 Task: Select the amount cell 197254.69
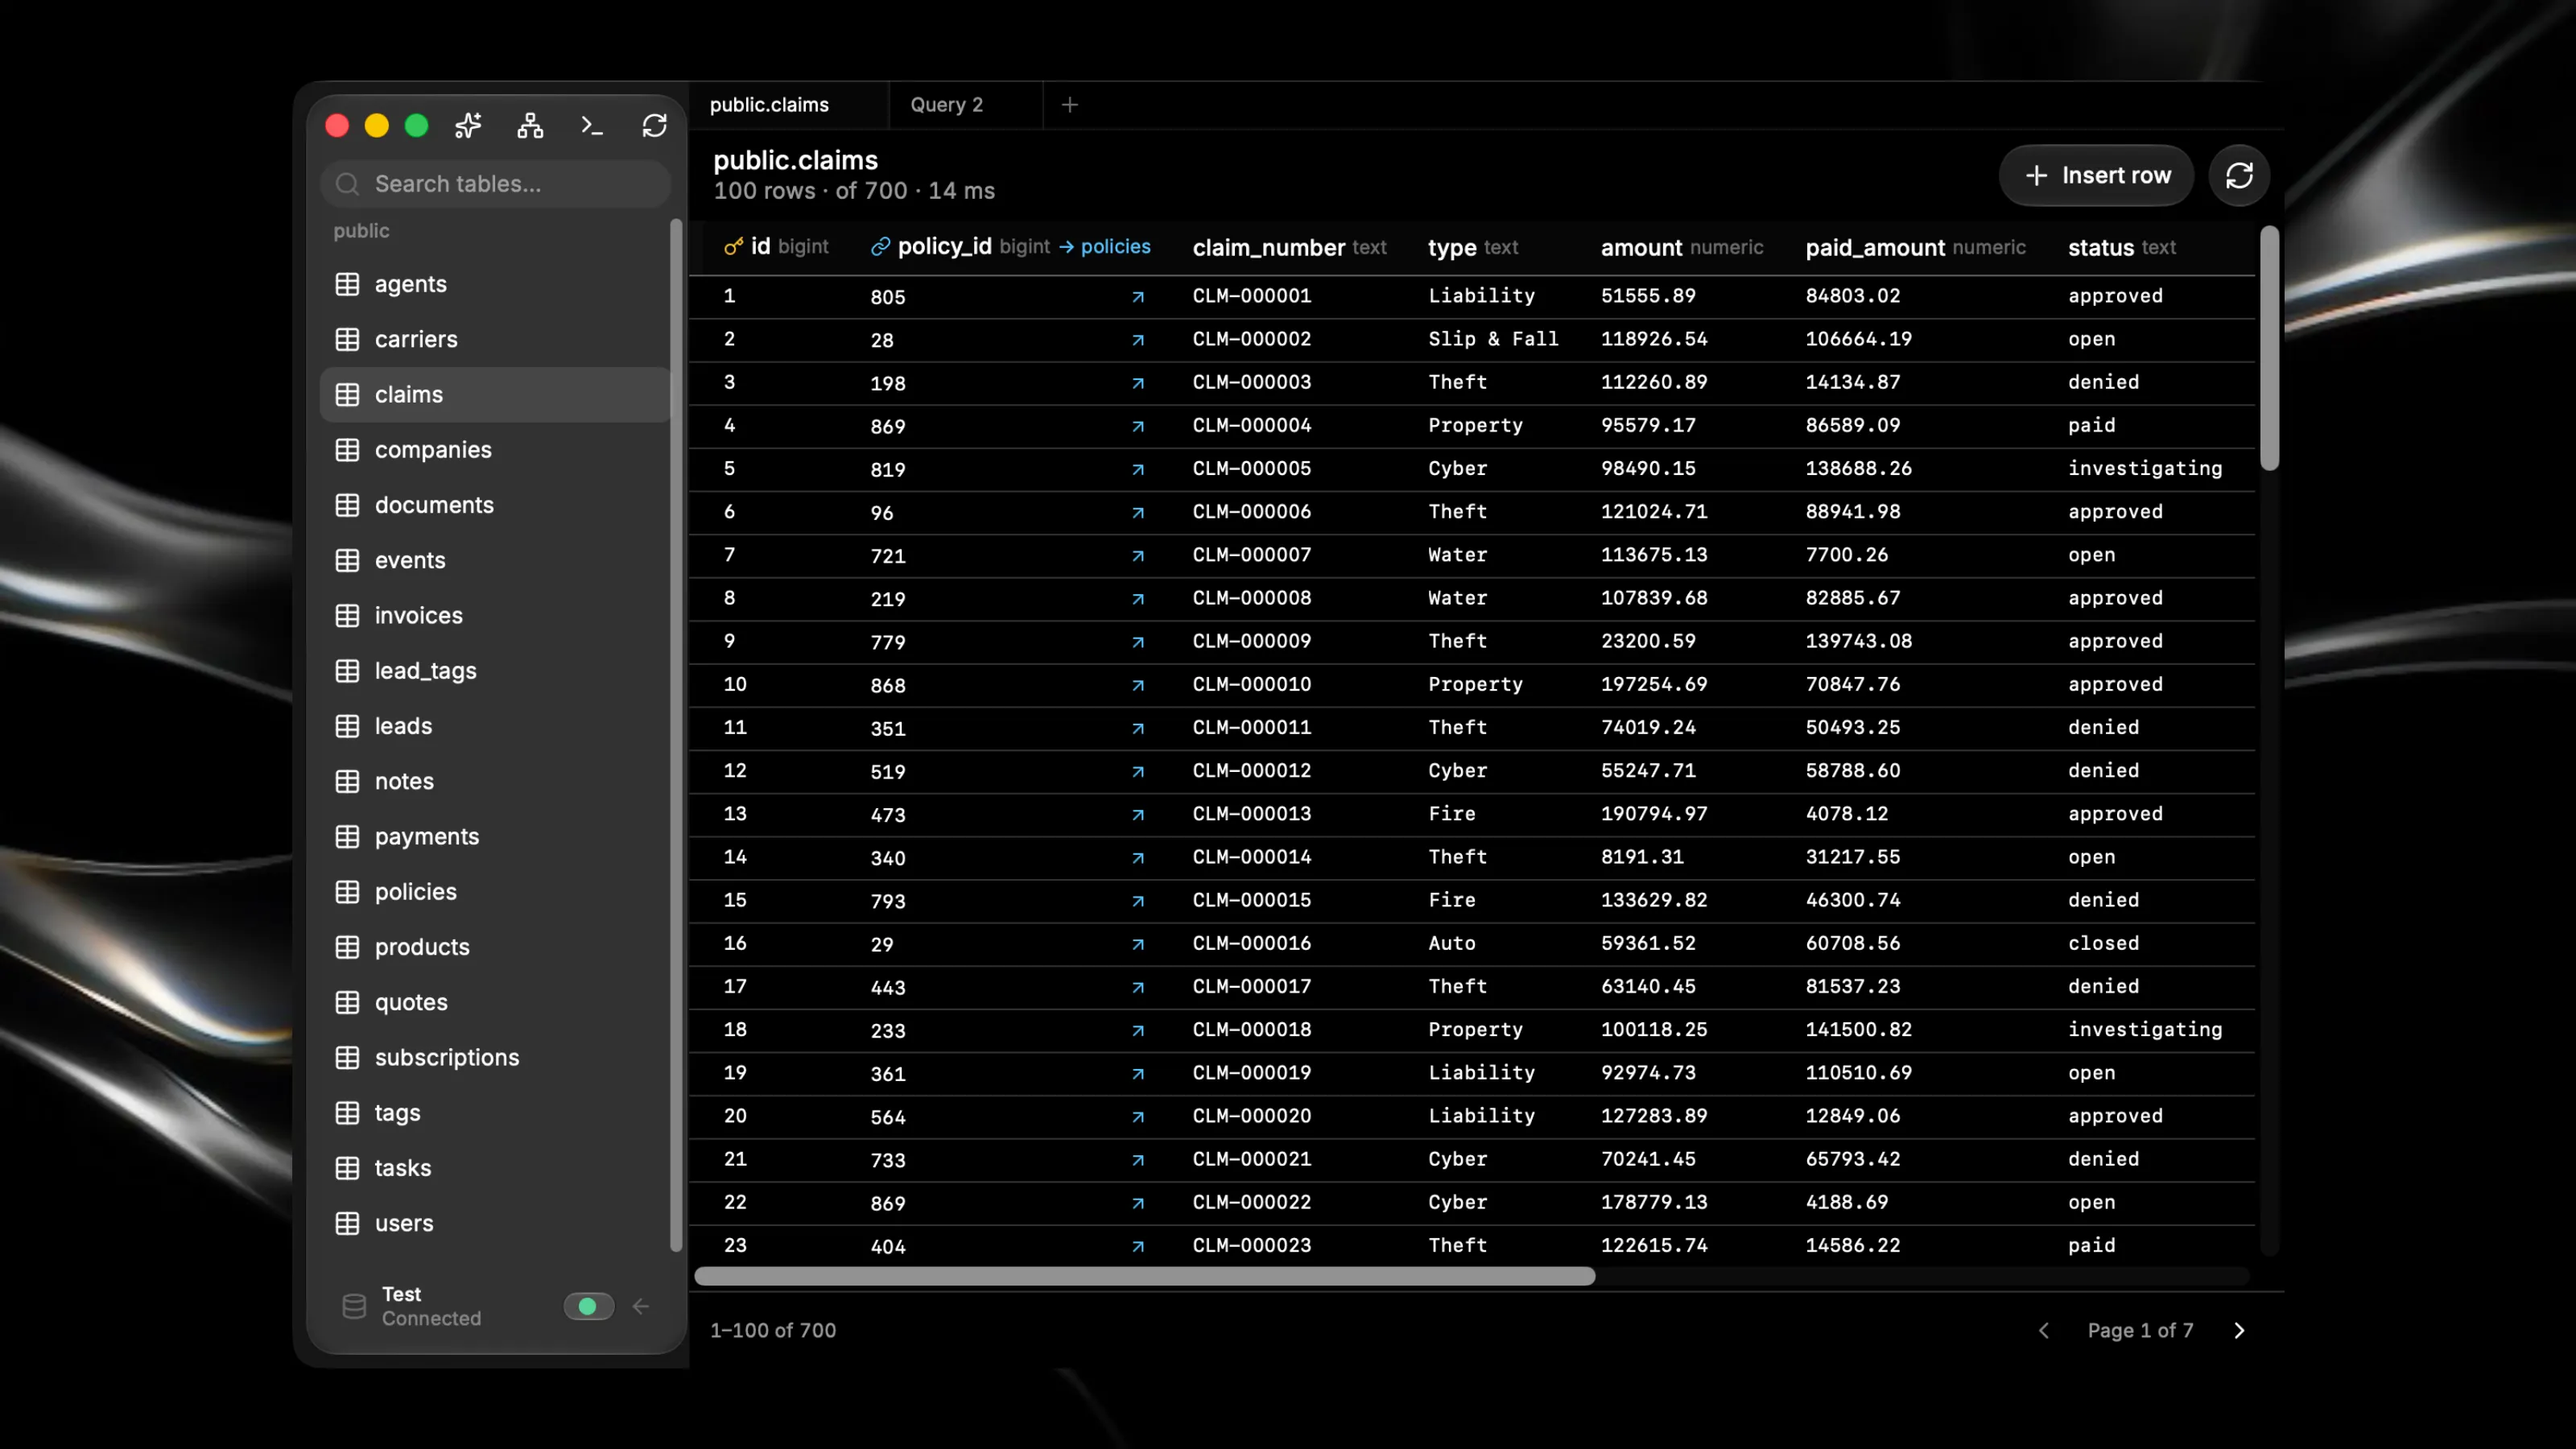coord(1654,685)
